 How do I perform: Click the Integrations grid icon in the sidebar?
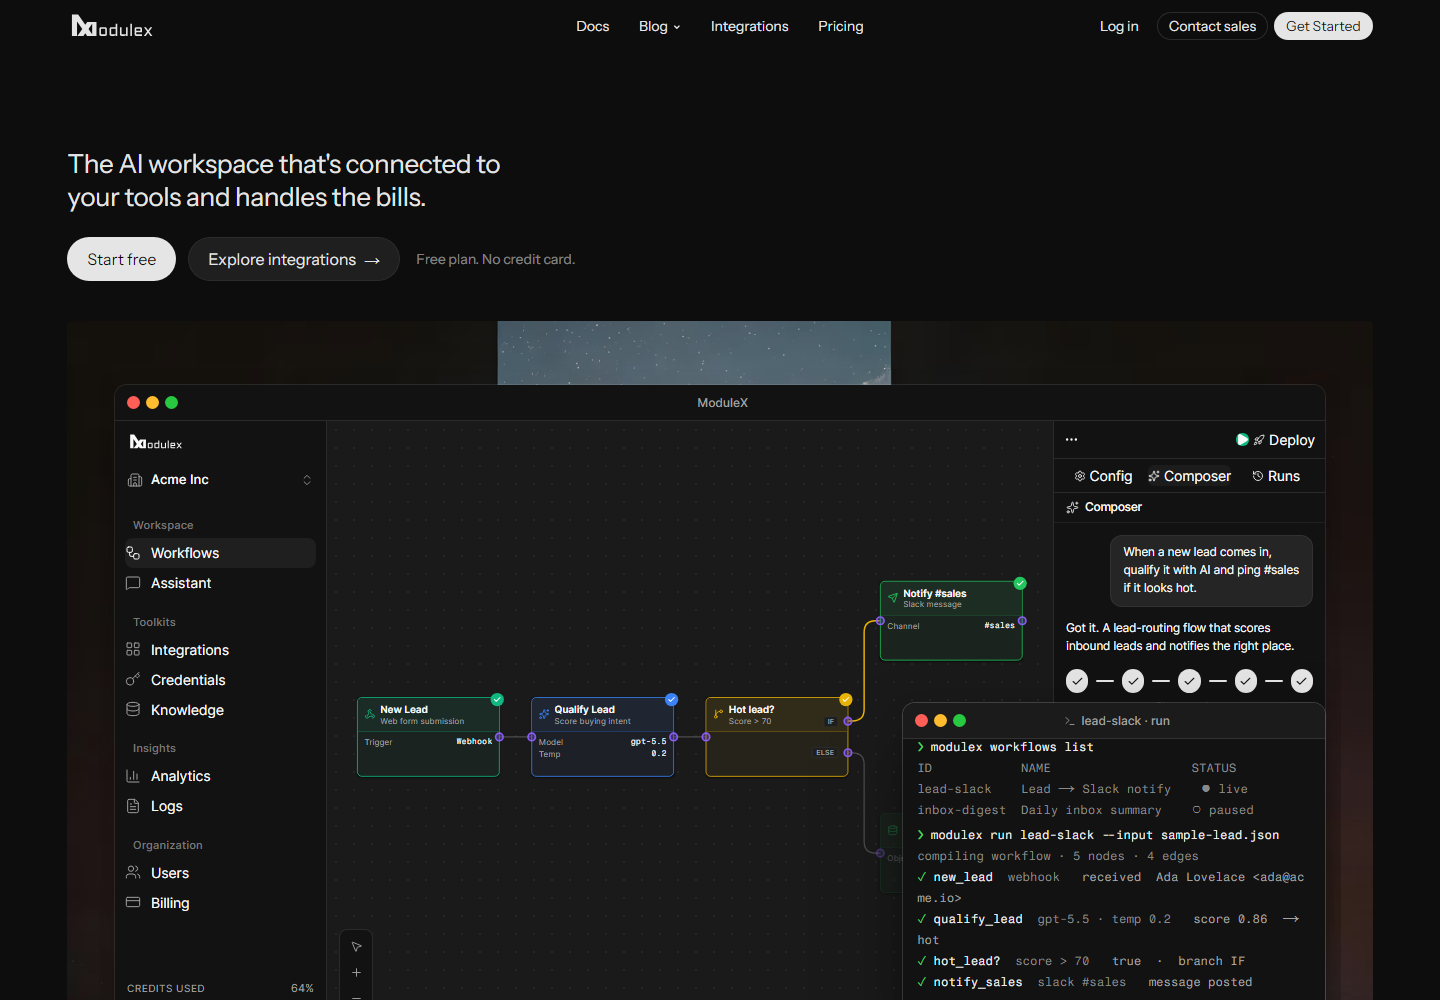tap(133, 650)
